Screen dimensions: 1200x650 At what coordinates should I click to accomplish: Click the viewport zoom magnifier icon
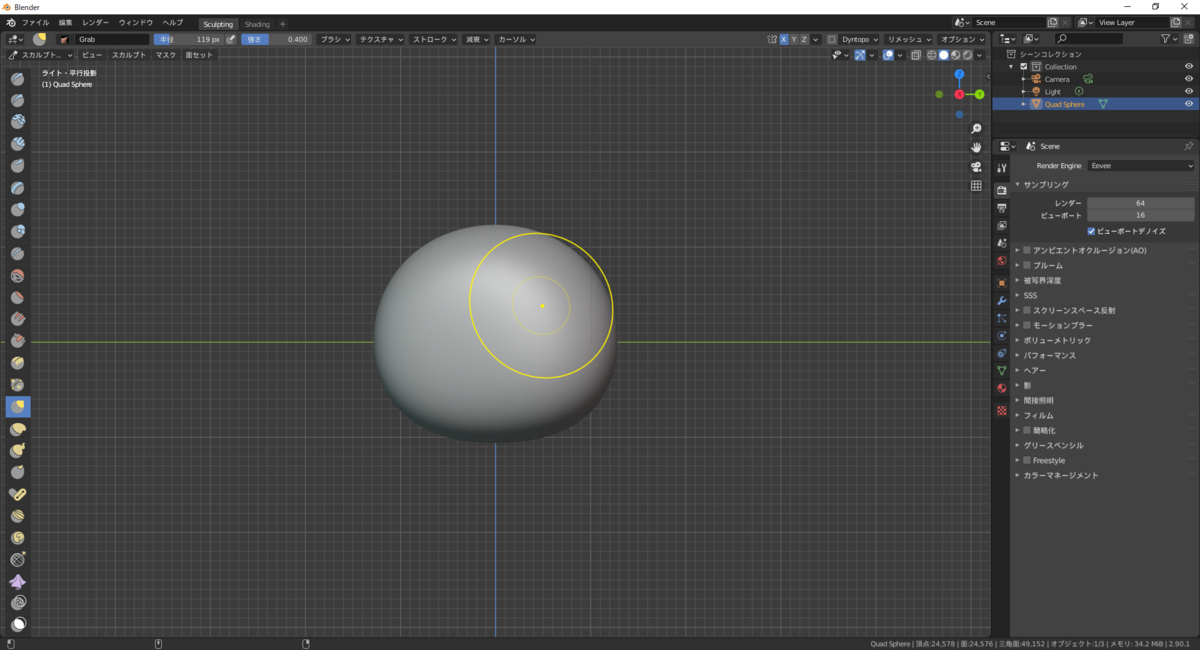click(x=976, y=129)
